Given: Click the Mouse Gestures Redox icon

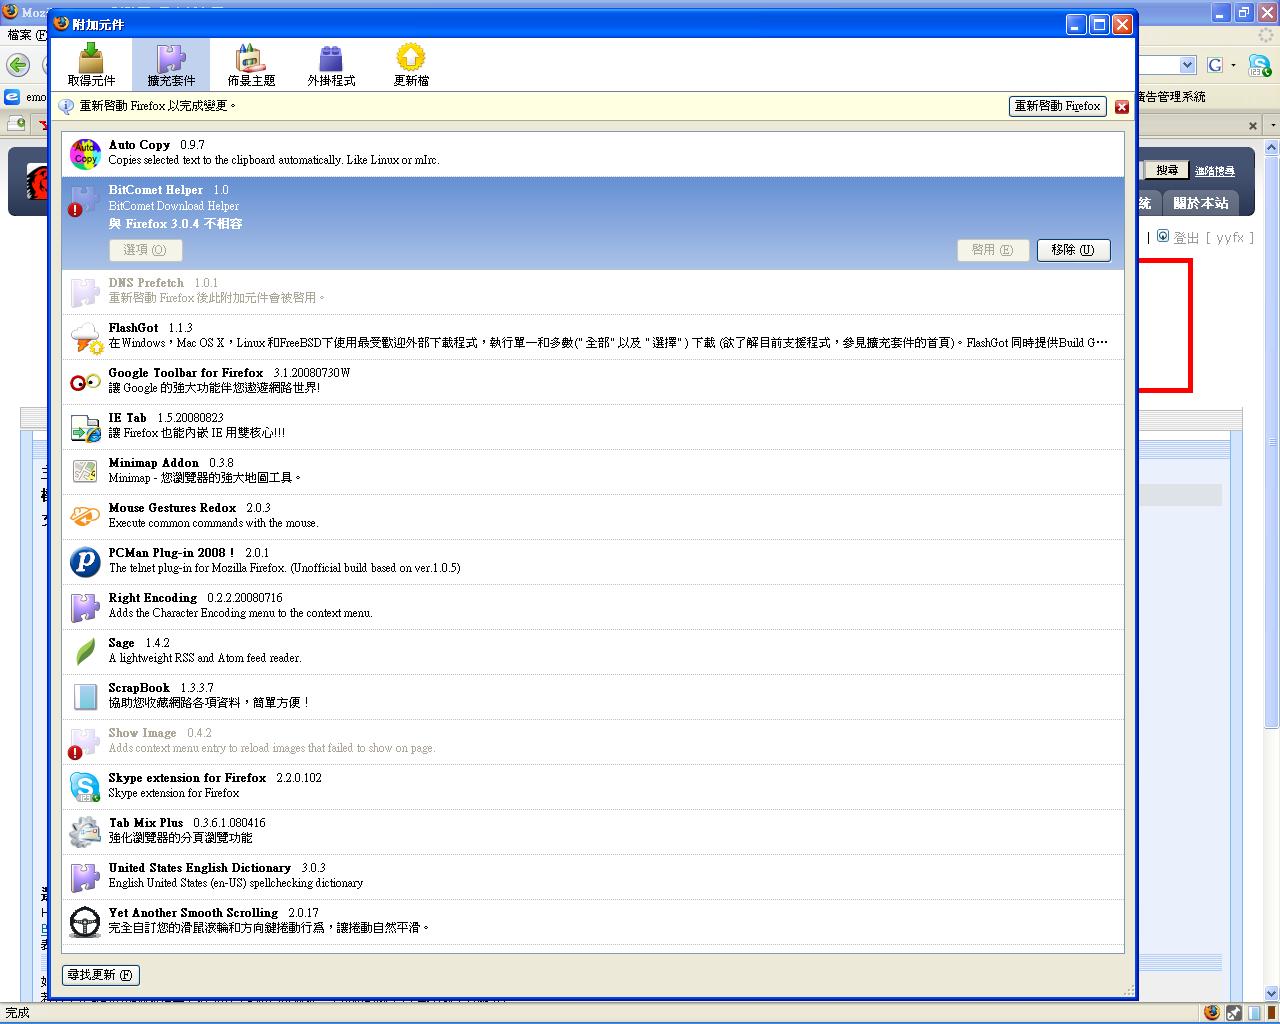Looking at the screenshot, I should tap(85, 516).
